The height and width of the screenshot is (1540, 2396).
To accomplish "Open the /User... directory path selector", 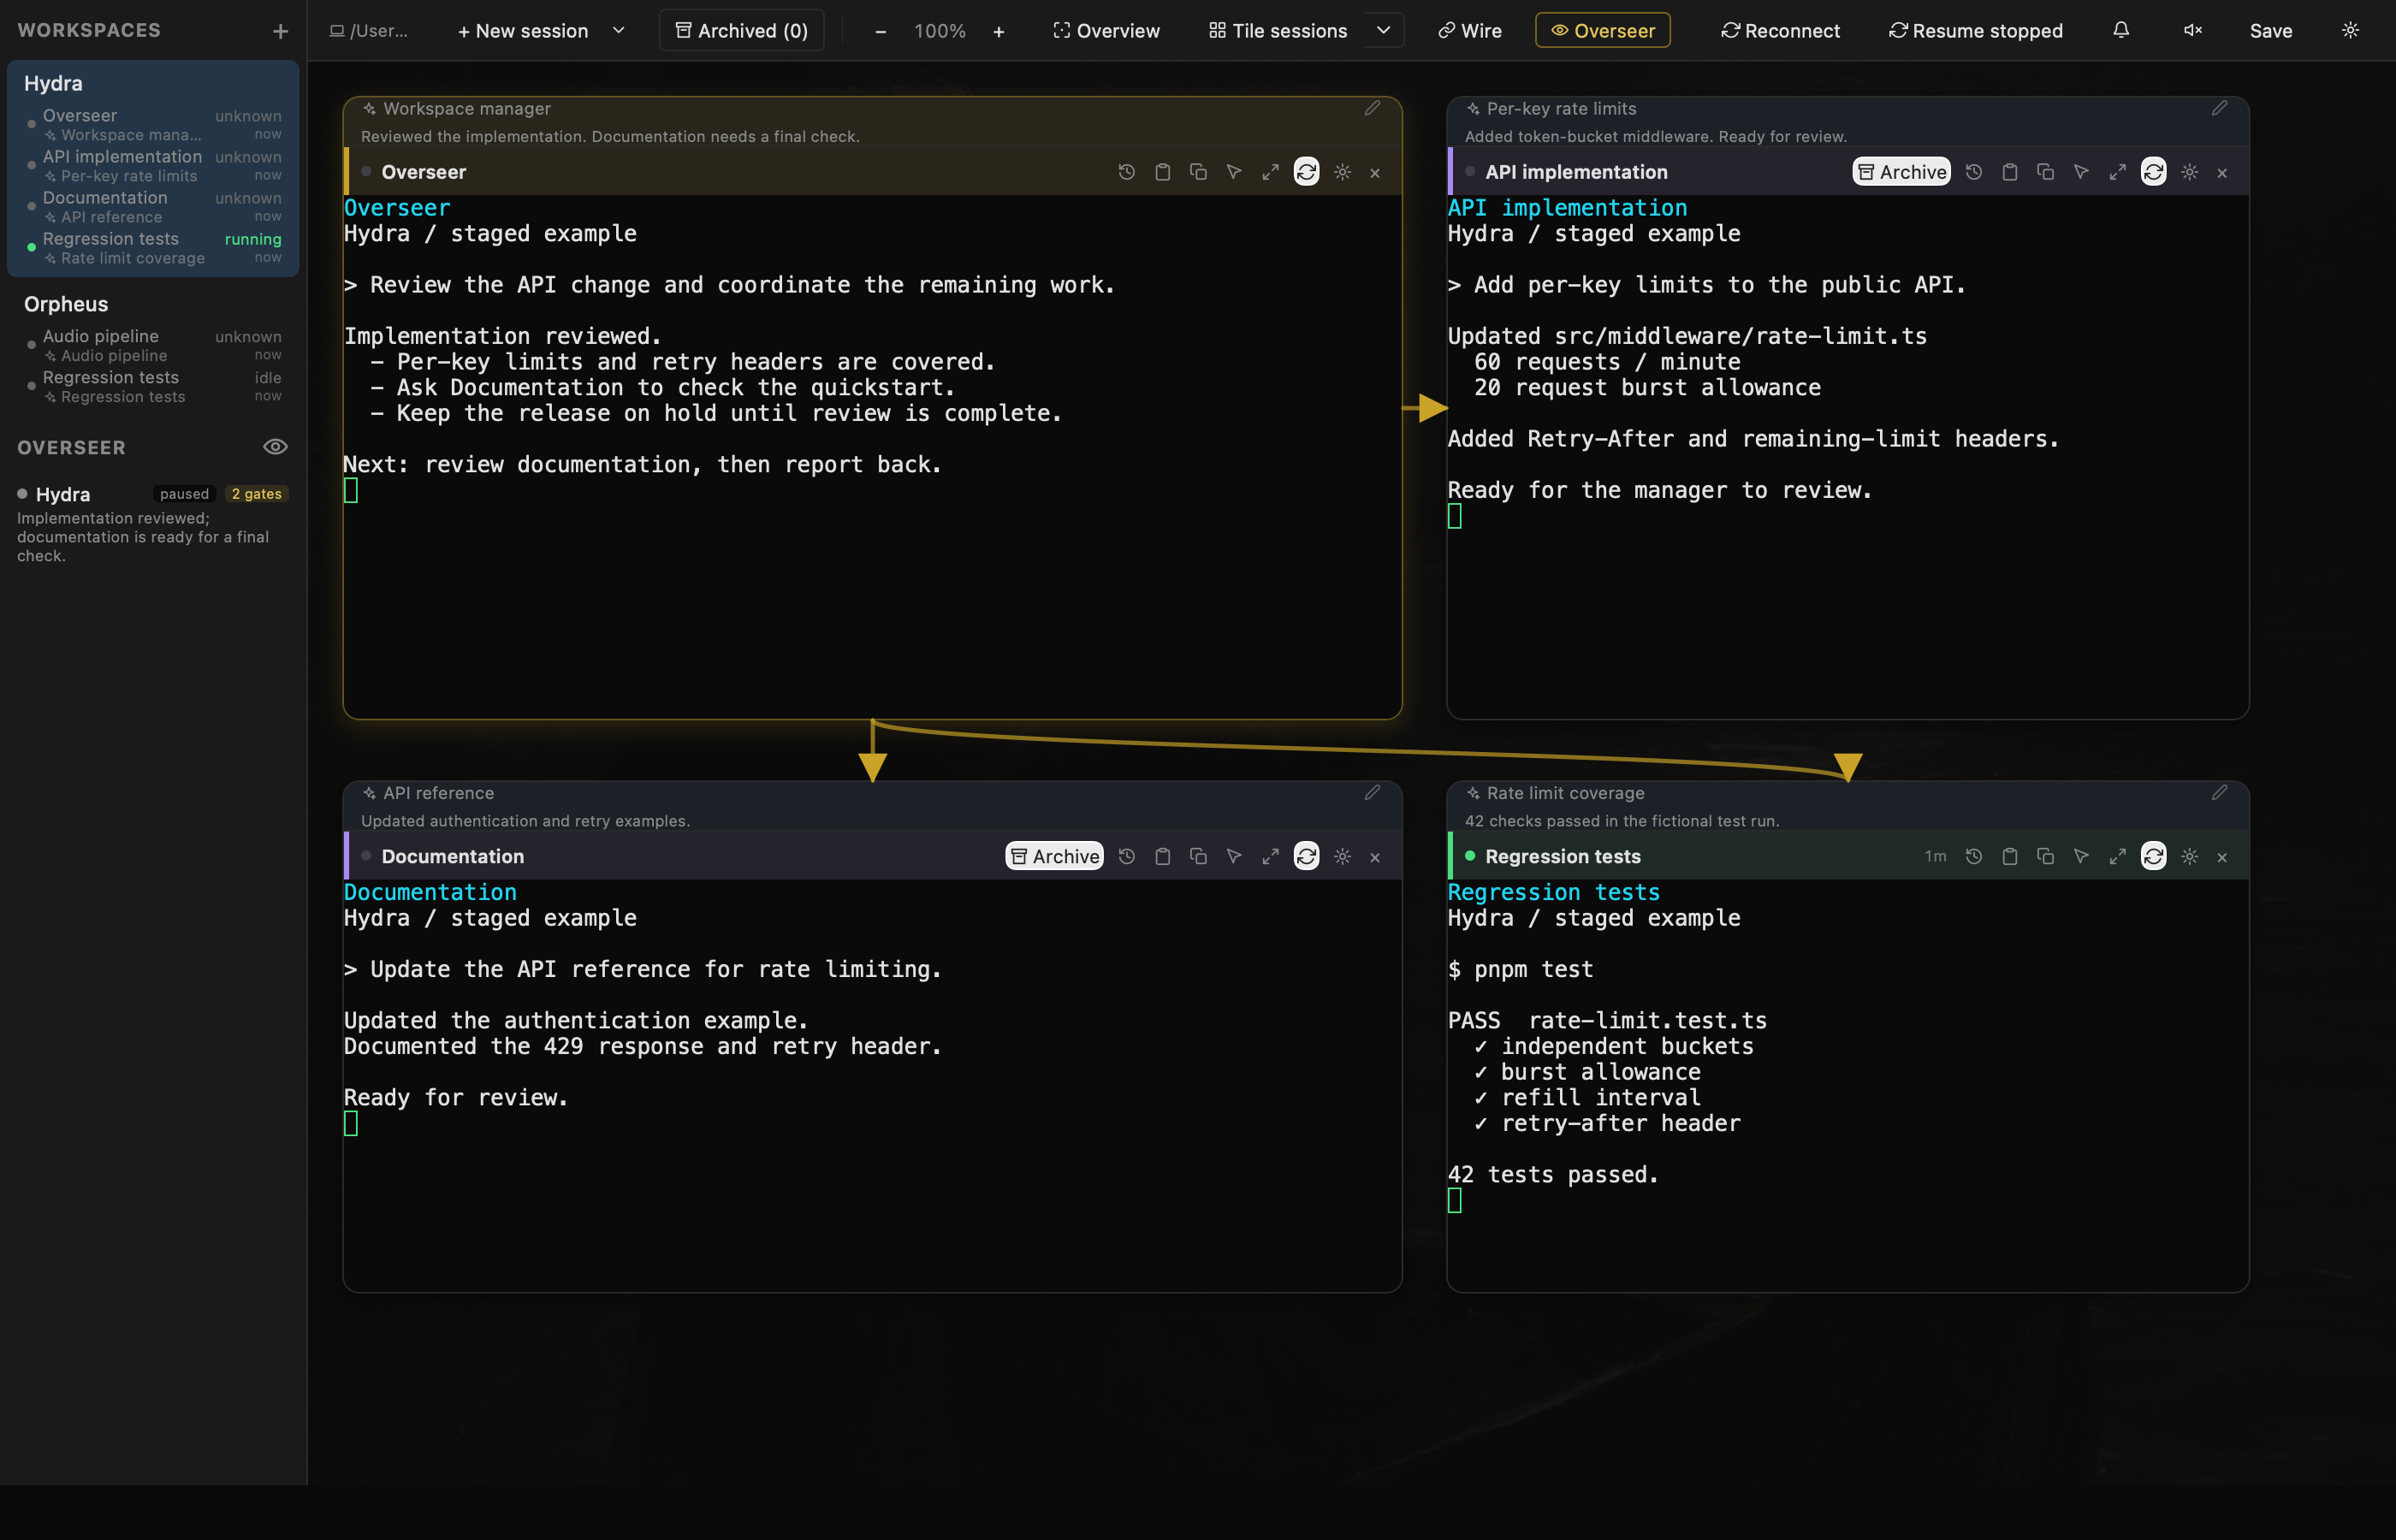I will [x=369, y=31].
